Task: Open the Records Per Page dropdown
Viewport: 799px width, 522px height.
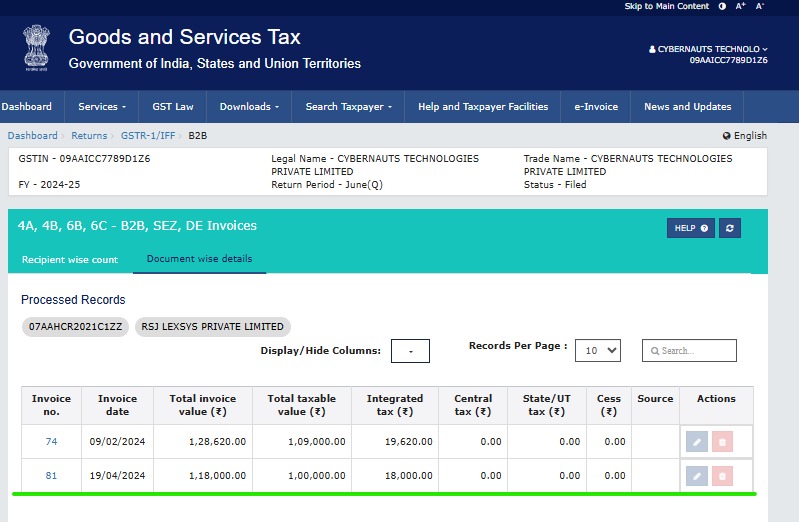Action: [600, 351]
